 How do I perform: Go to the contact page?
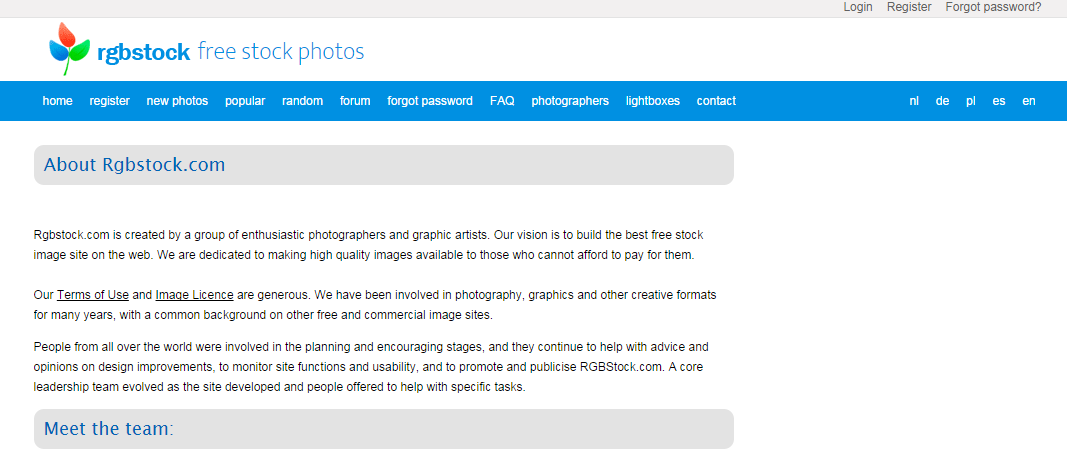coord(716,101)
